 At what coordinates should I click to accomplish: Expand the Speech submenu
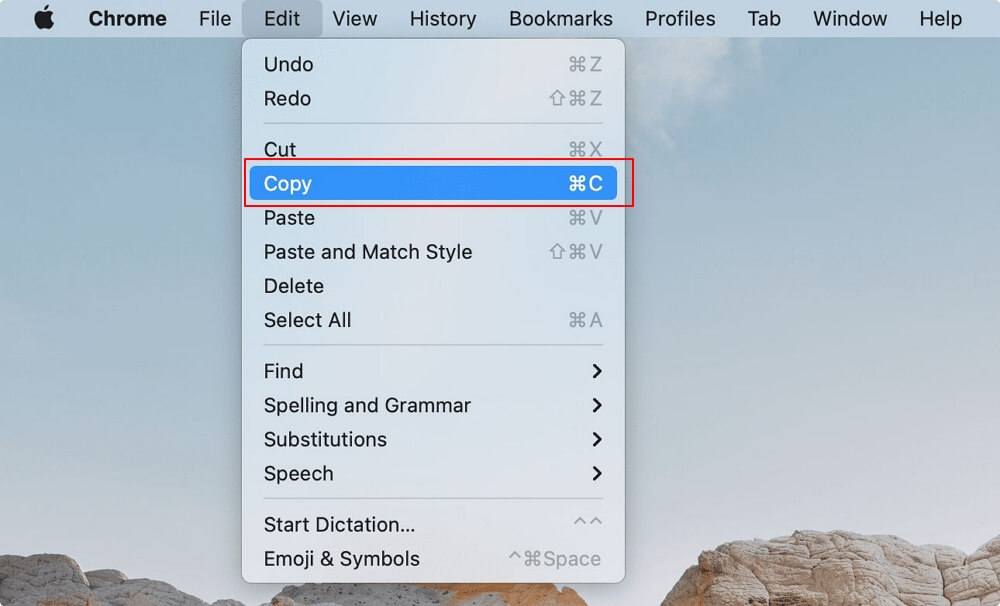(298, 473)
